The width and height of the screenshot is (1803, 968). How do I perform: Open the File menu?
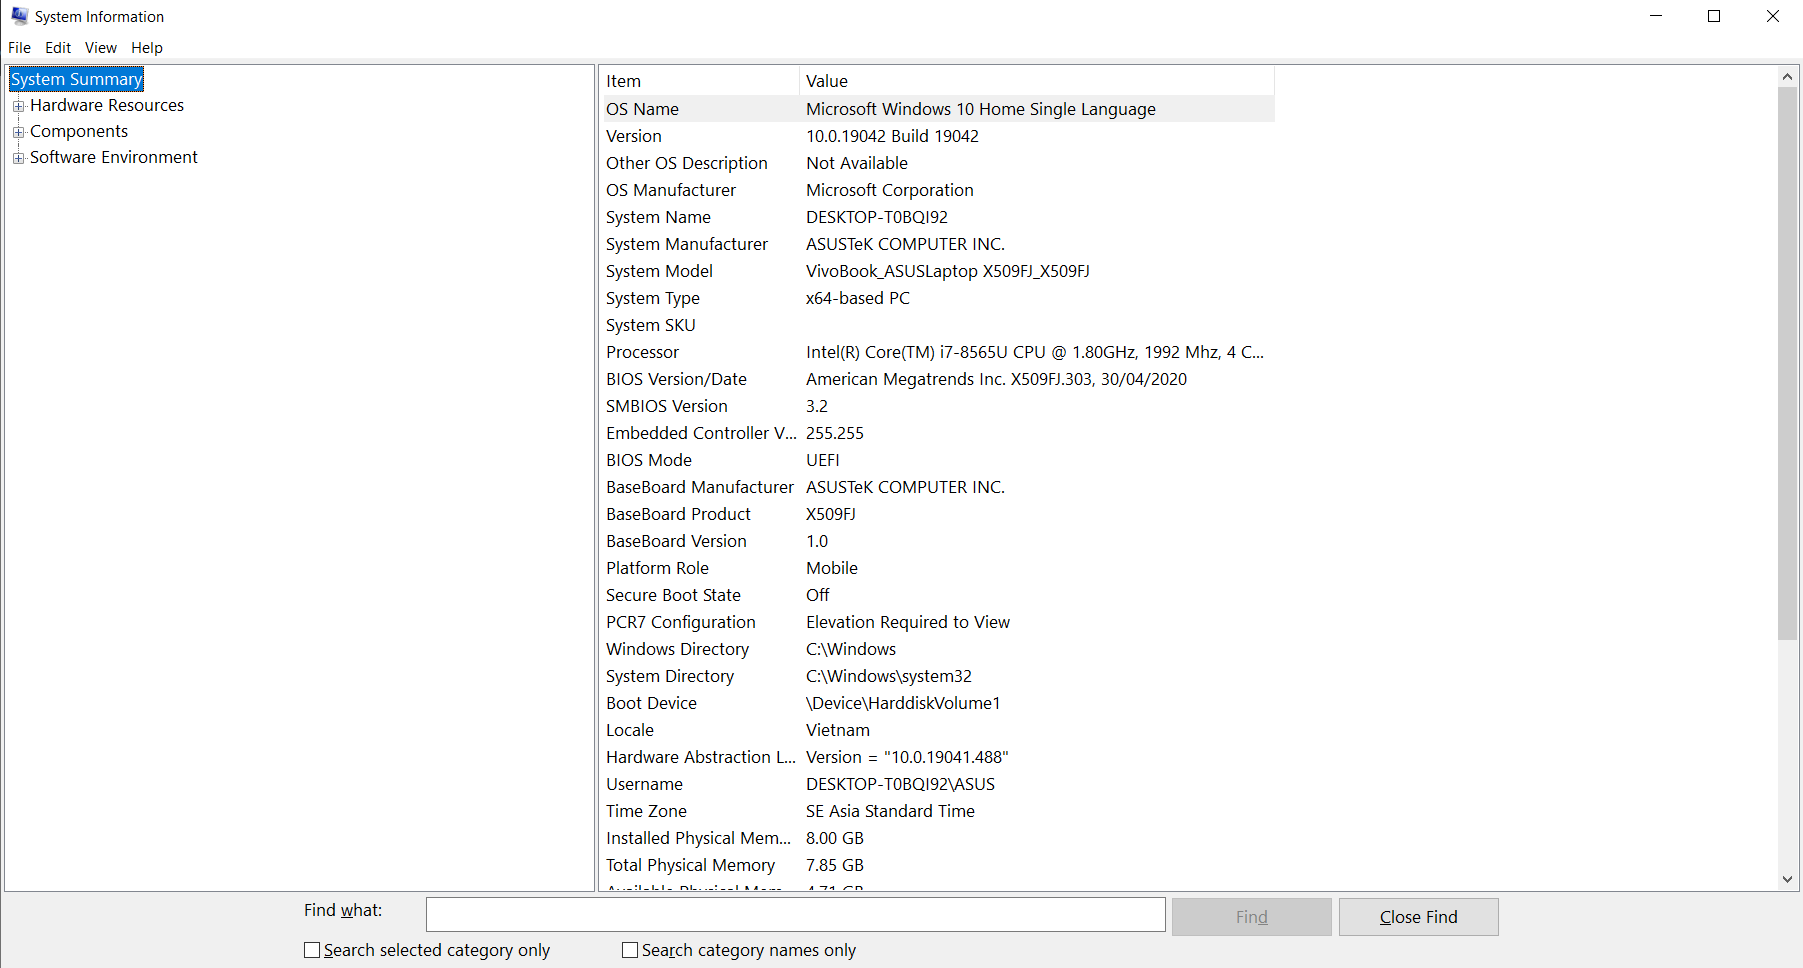[19, 47]
